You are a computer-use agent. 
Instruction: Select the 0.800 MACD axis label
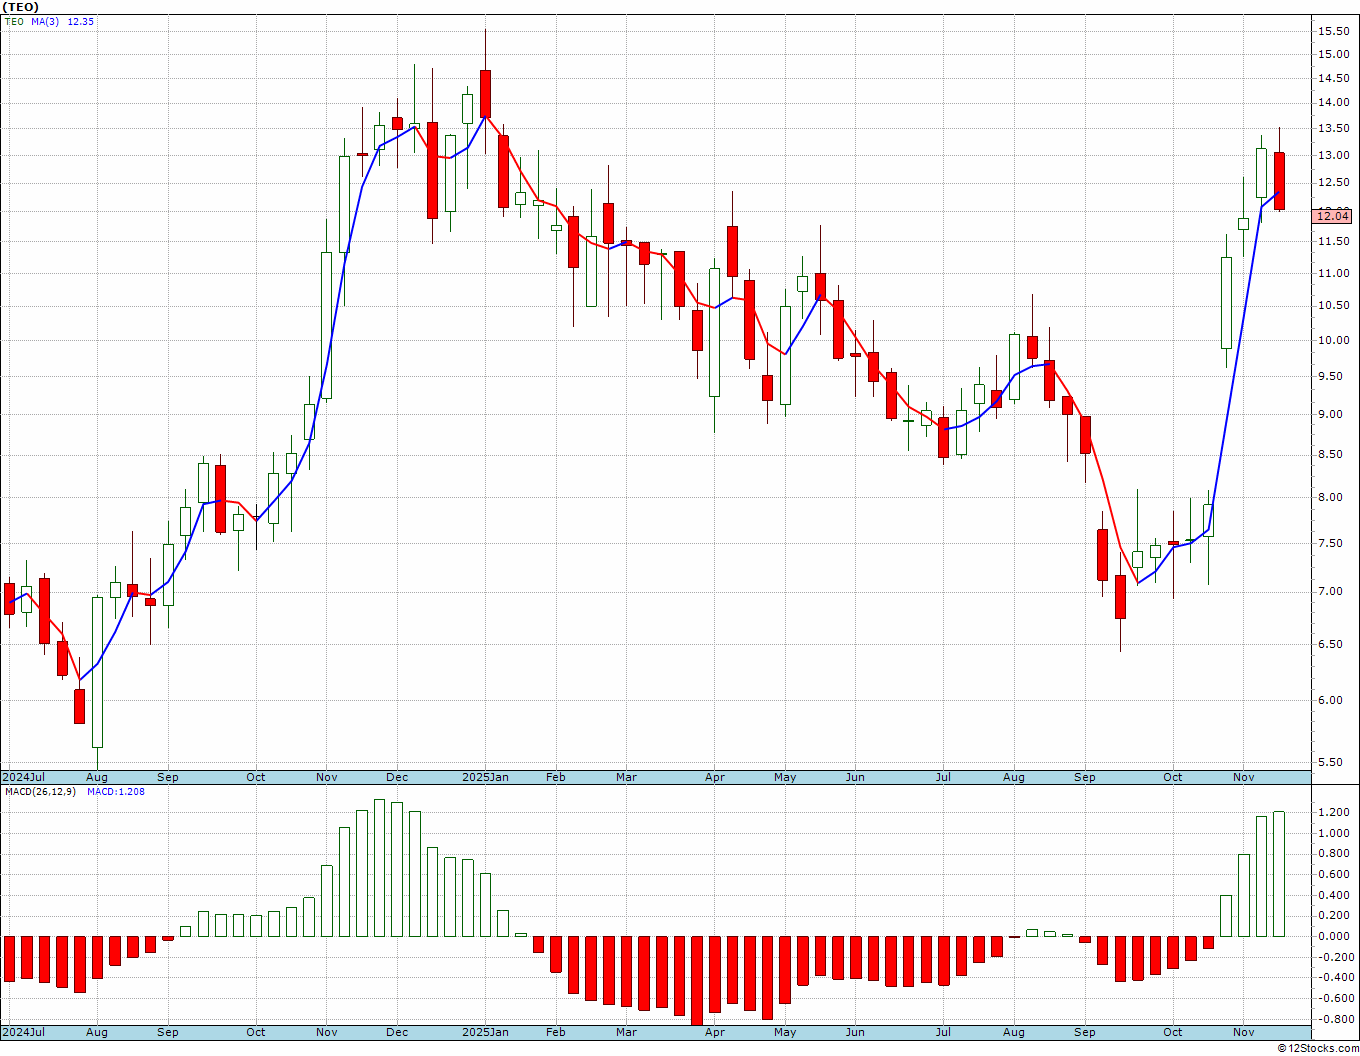coord(1334,854)
